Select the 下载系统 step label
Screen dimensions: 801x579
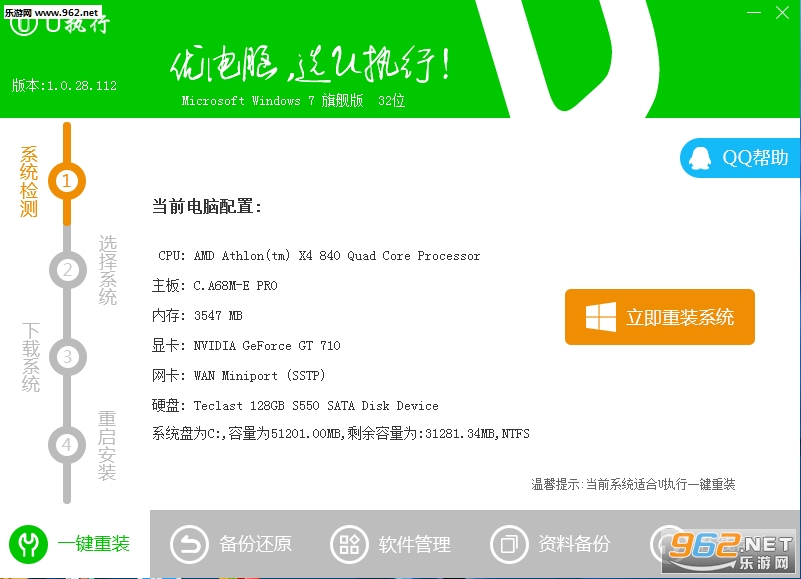point(31,357)
